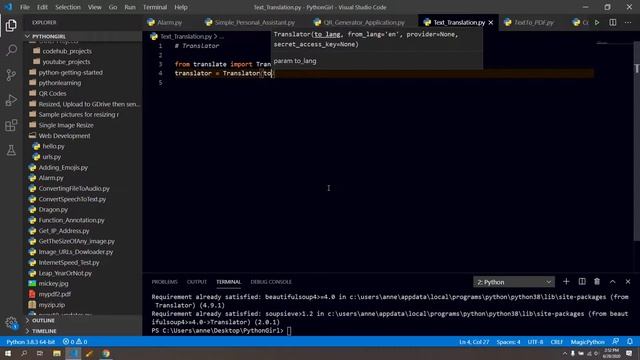Open the Run and Debug view
The width and height of the screenshot is (640, 360).
tap(11, 100)
